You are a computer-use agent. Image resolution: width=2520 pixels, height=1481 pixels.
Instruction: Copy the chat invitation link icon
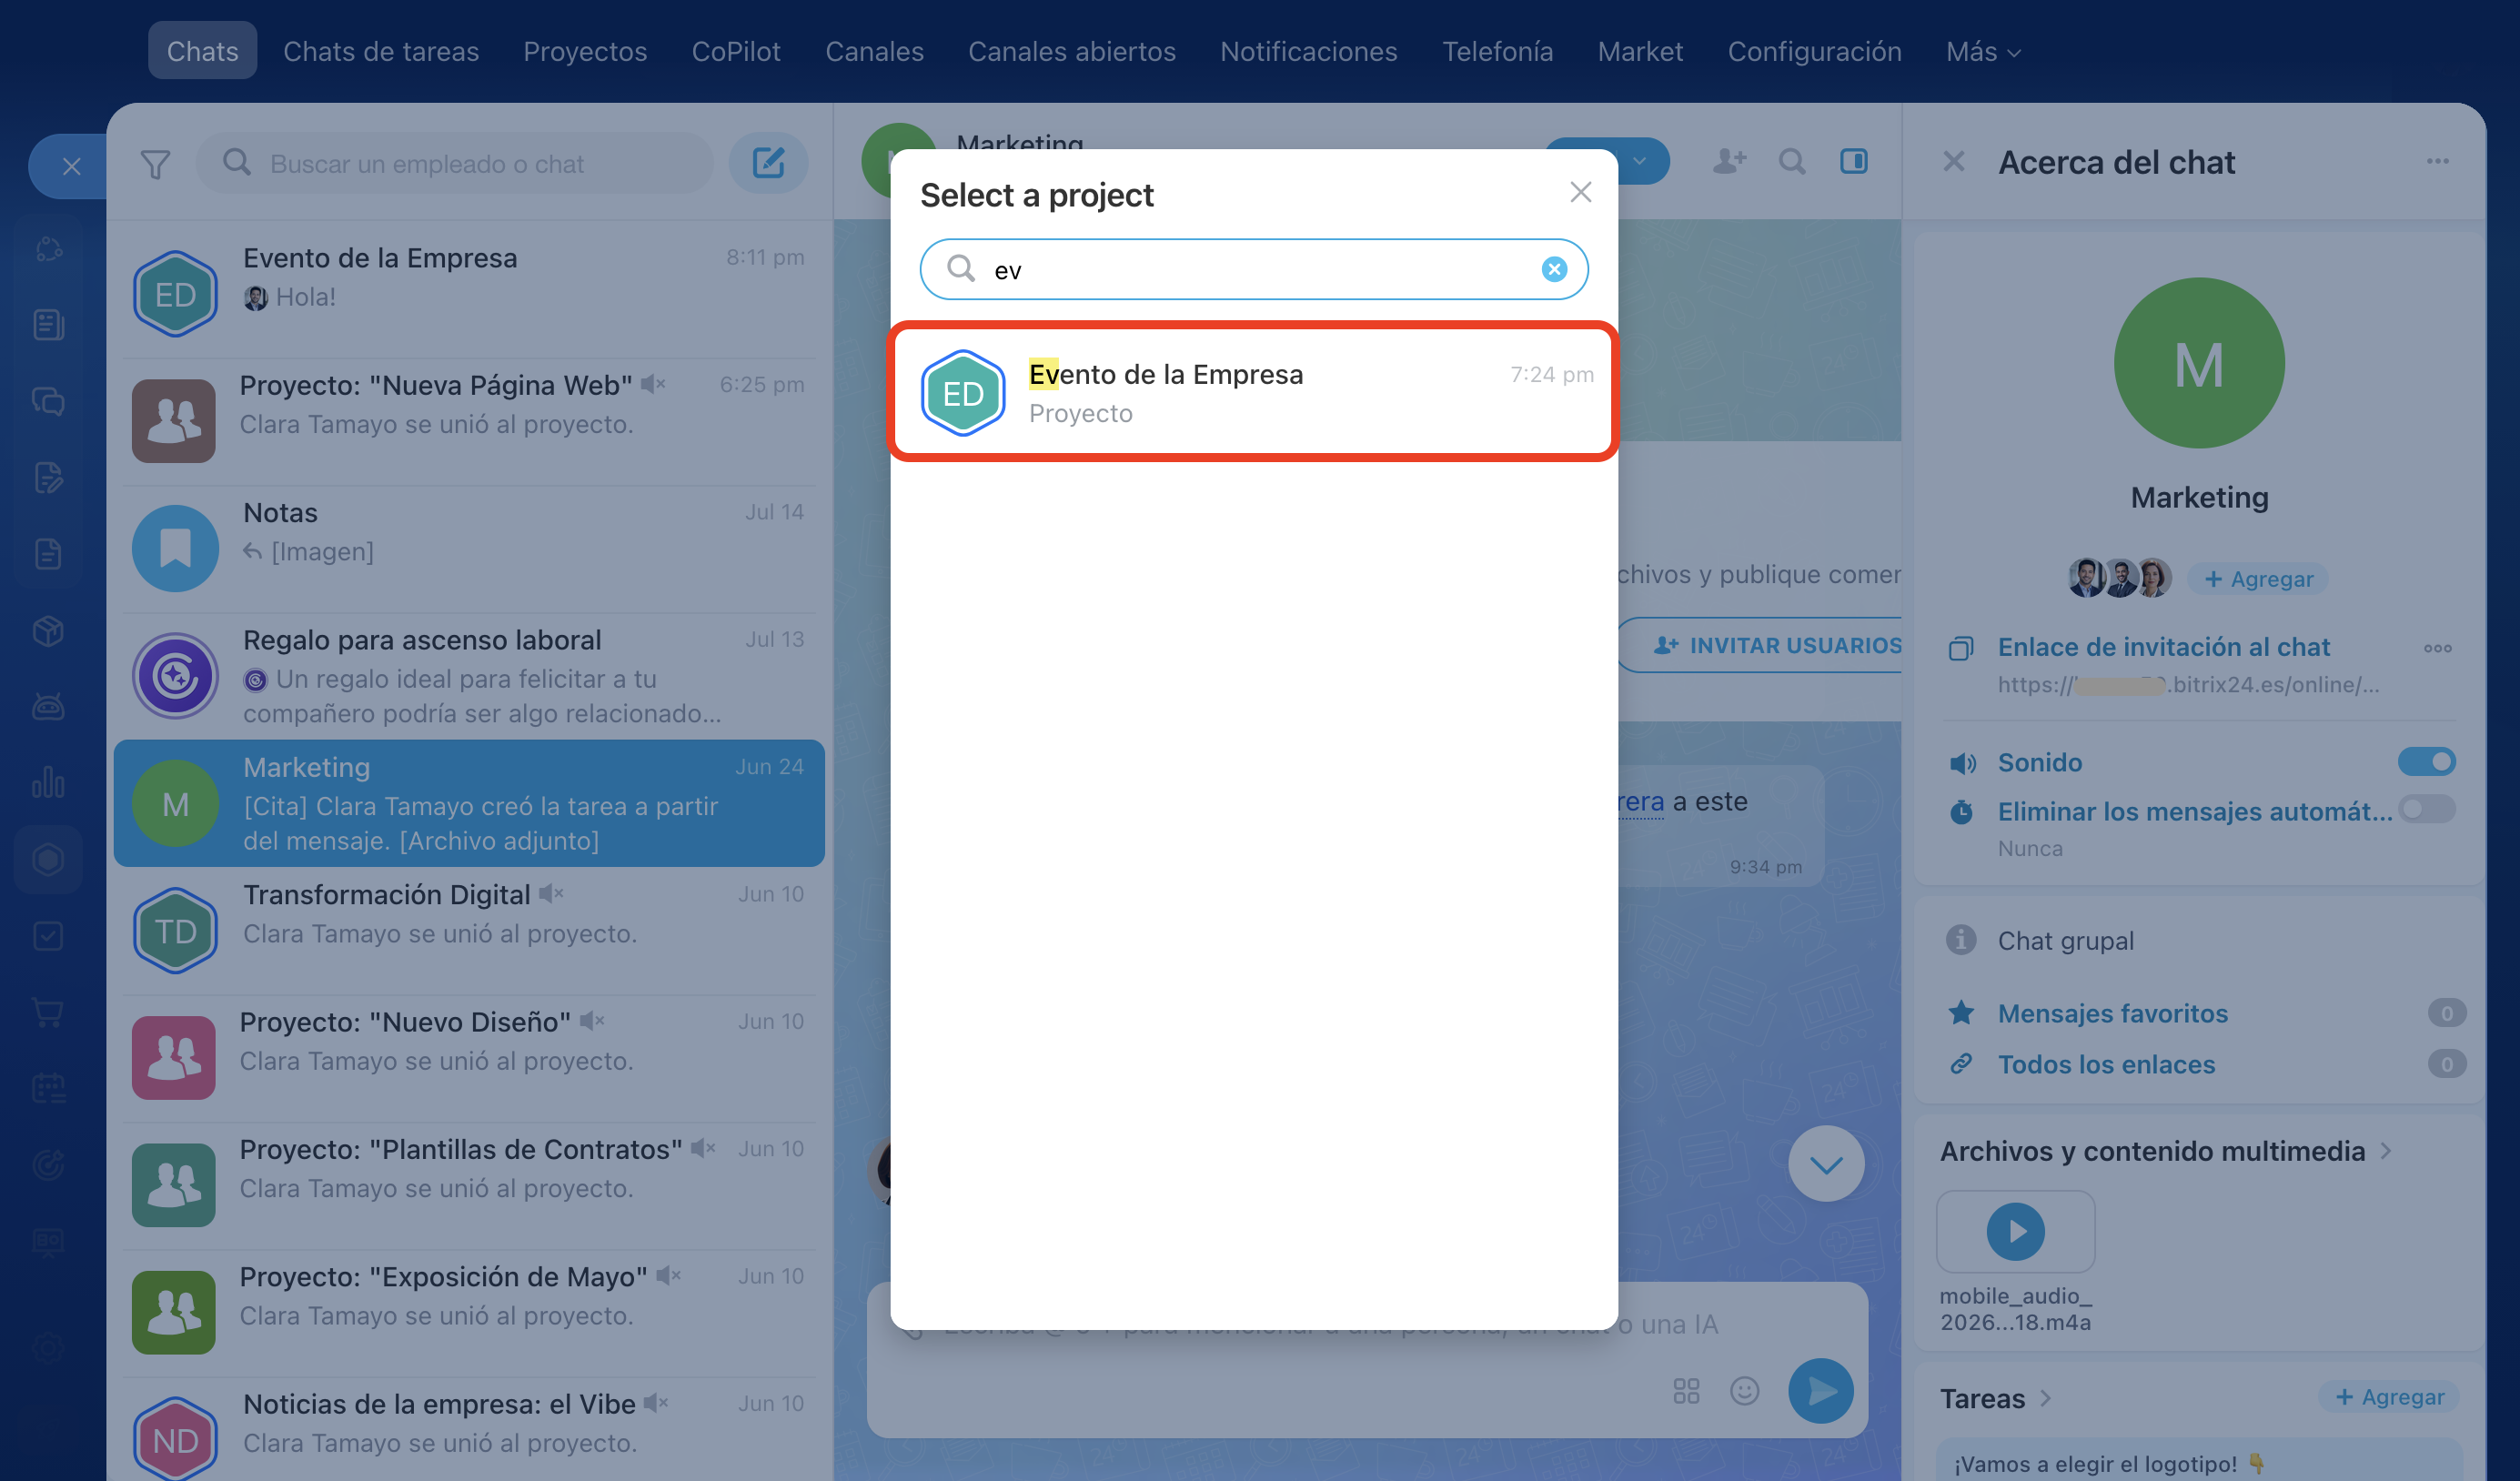tap(1961, 648)
